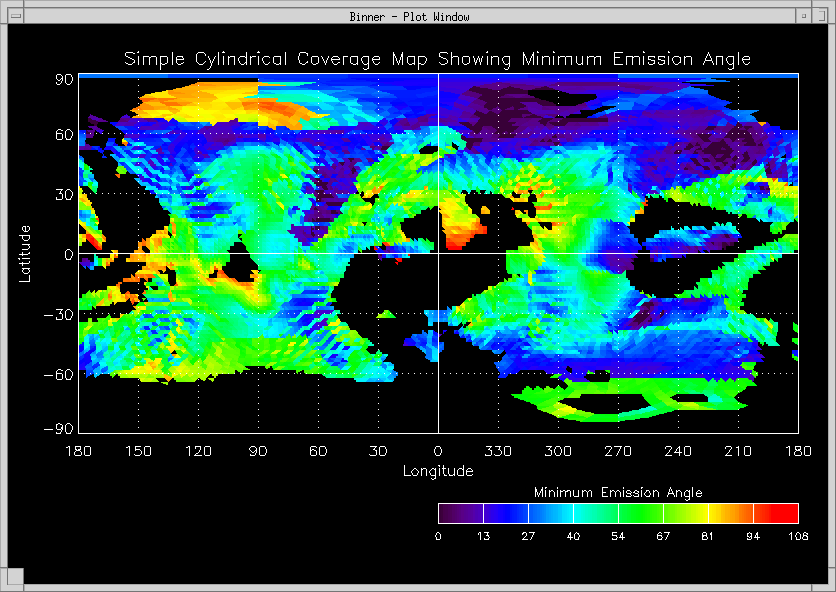836x592 pixels.
Task: Click the orange 81-94 colorbar segment
Action: [731, 514]
